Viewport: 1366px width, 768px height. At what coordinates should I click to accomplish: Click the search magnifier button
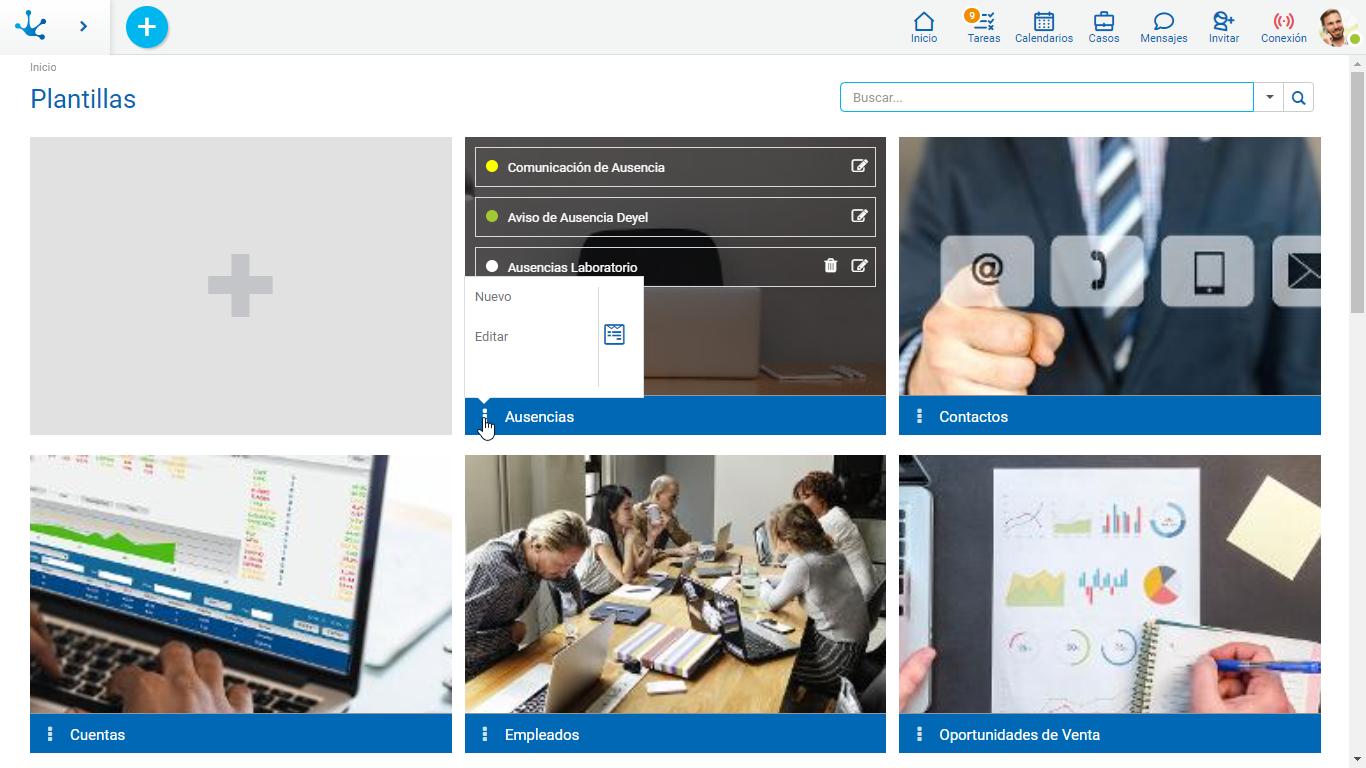pyautogui.click(x=1298, y=97)
